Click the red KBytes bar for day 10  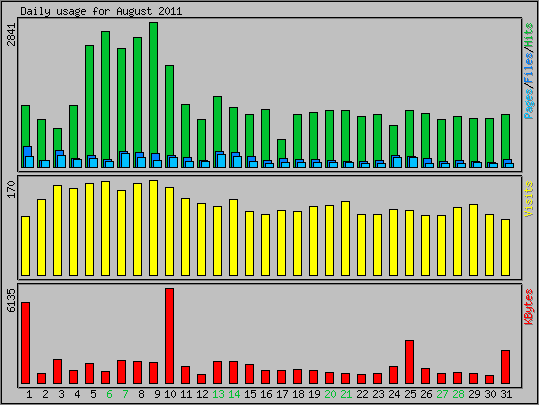point(169,336)
